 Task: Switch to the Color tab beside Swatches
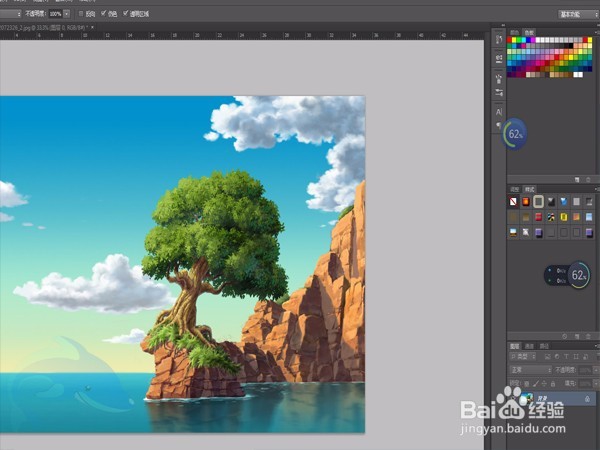coord(515,33)
